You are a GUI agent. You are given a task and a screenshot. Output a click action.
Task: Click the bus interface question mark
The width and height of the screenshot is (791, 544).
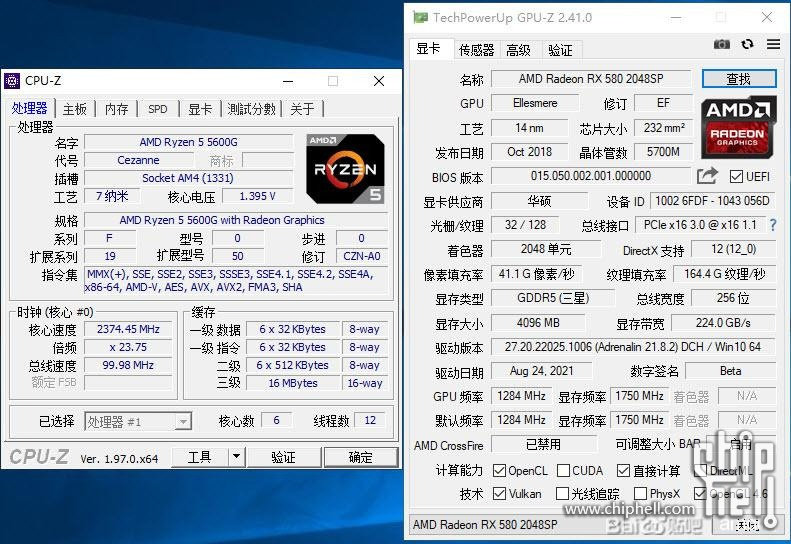click(x=773, y=225)
